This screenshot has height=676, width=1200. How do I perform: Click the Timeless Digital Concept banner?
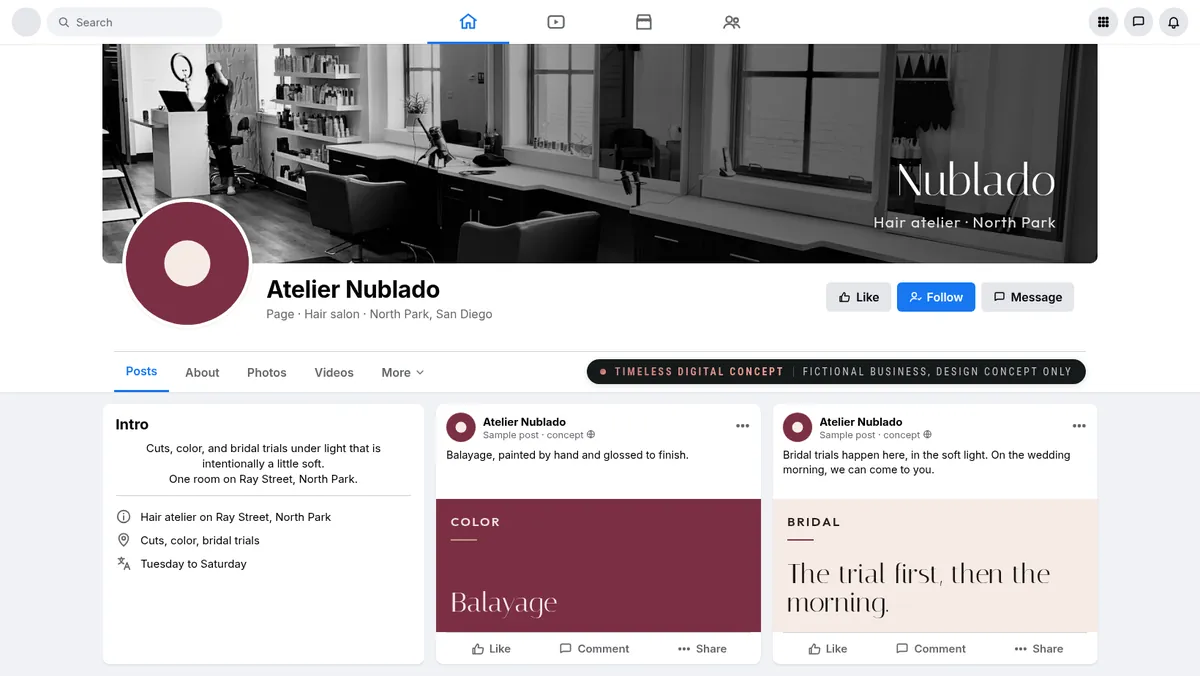click(x=836, y=371)
